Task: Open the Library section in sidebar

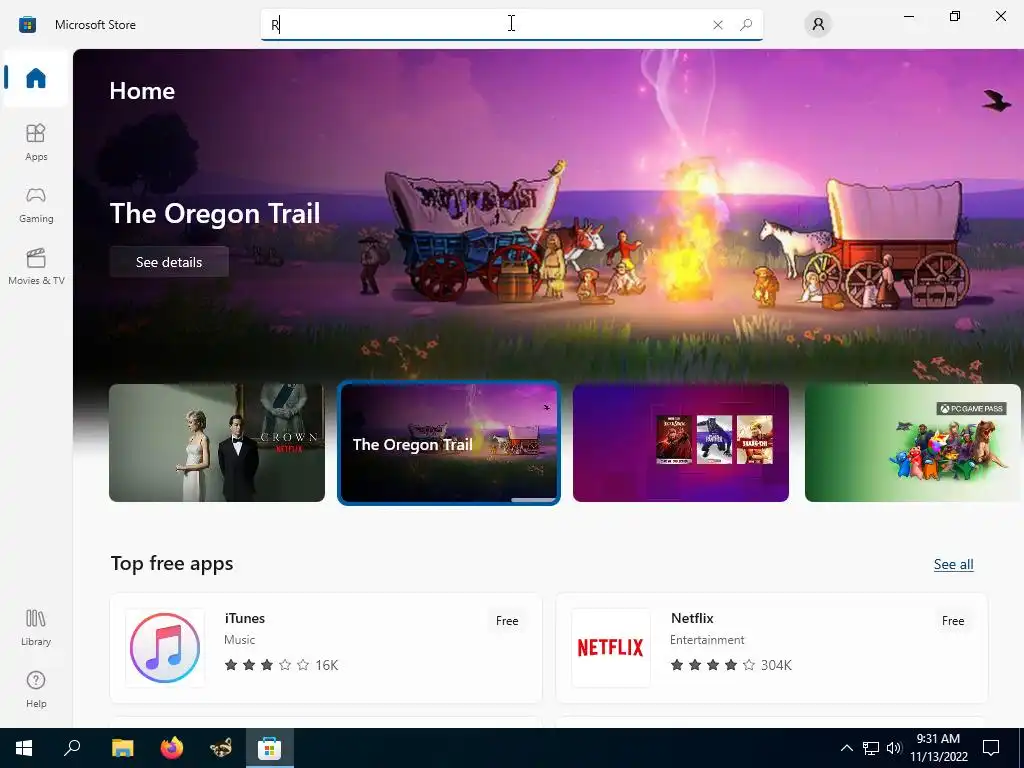Action: pos(36,627)
